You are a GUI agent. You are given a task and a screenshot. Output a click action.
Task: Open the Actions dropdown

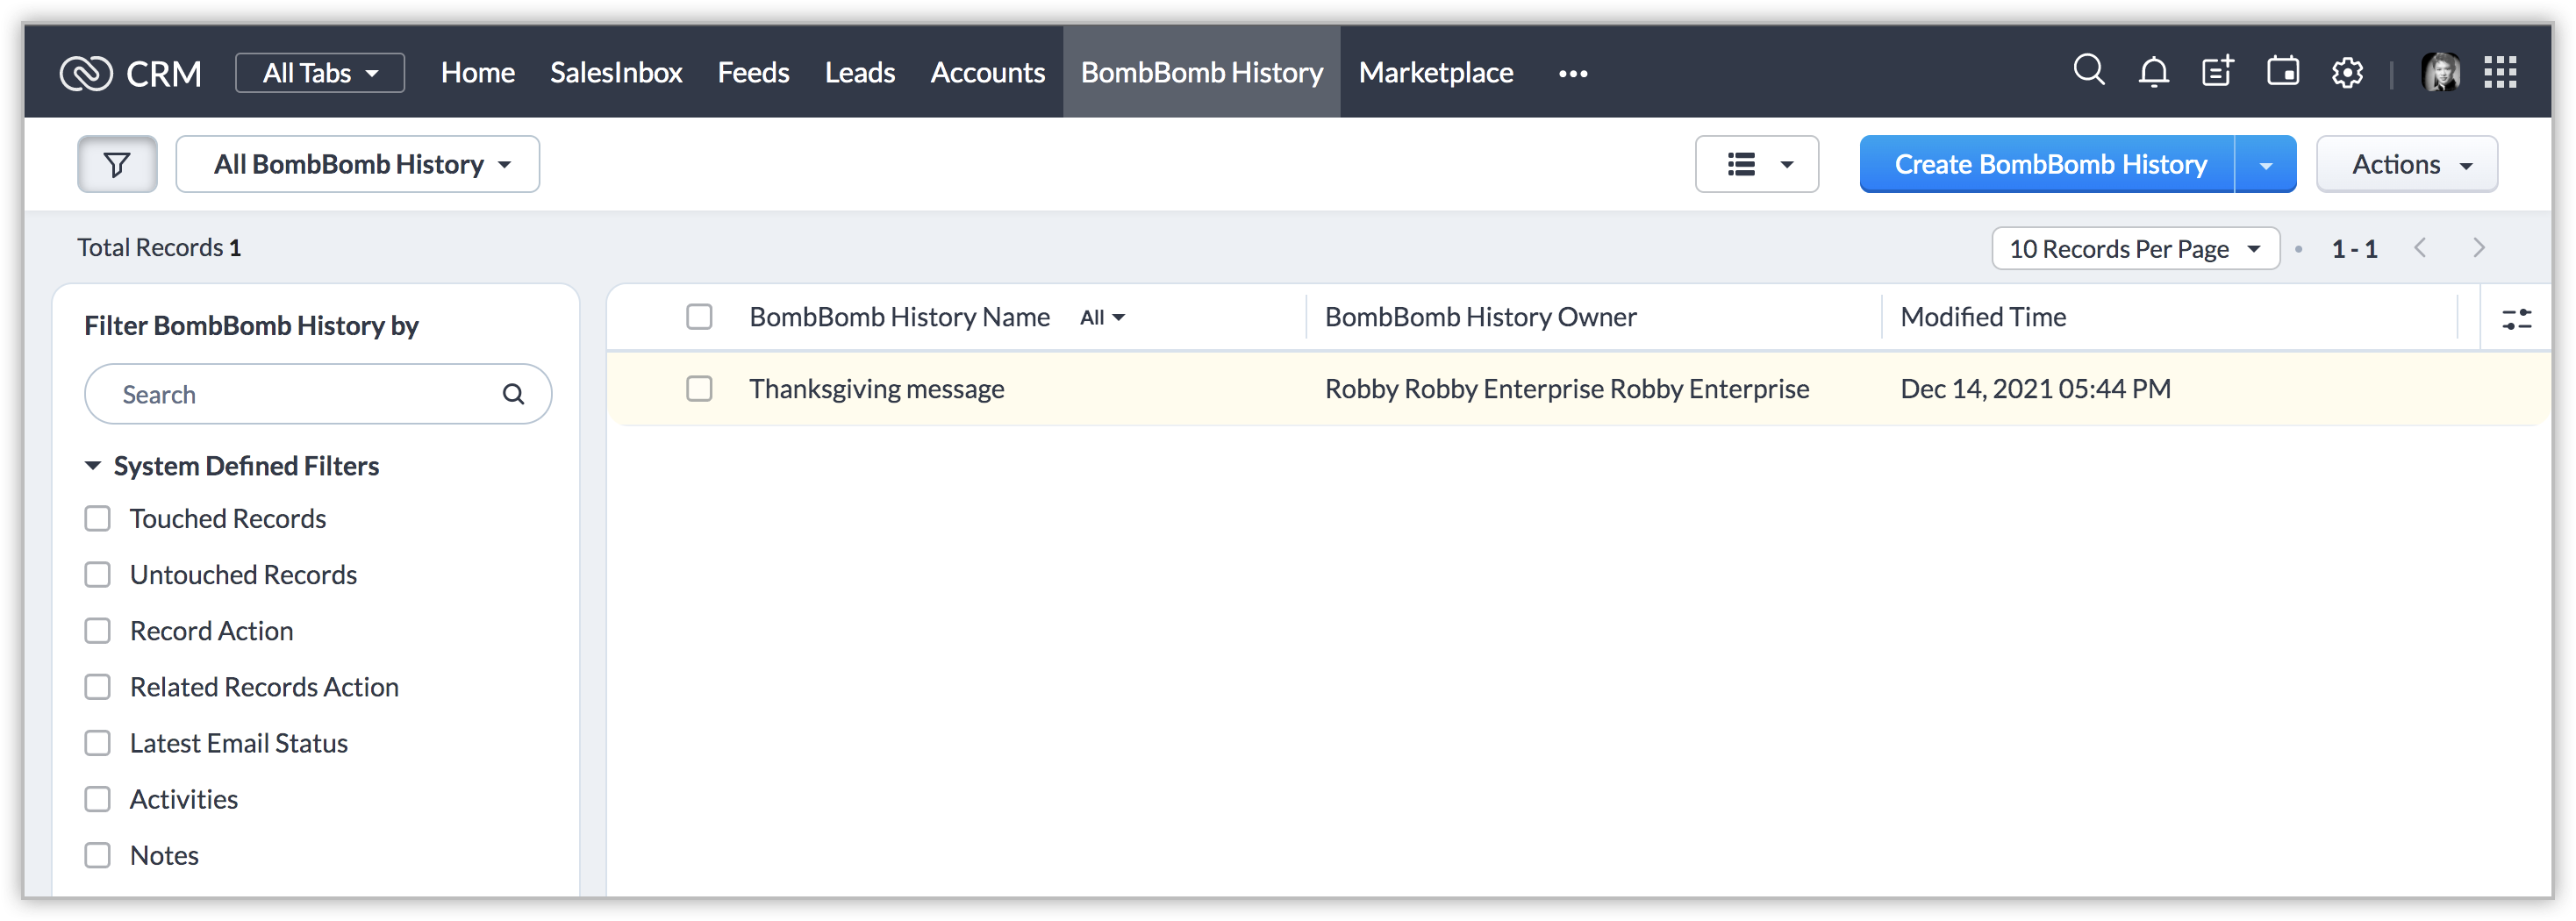(x=2407, y=164)
